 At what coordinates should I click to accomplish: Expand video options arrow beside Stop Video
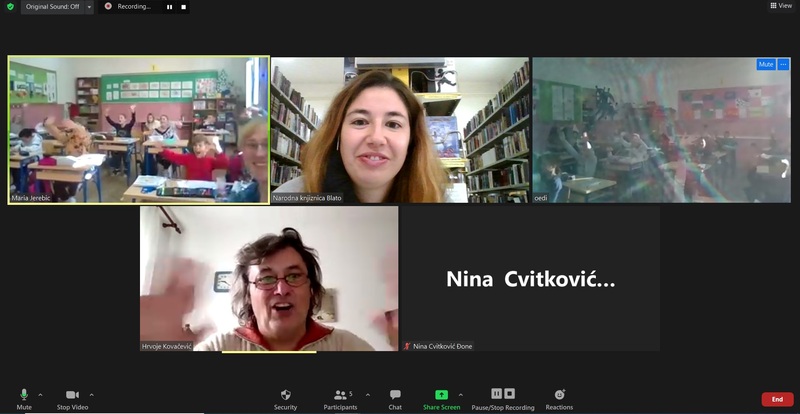pos(92,394)
